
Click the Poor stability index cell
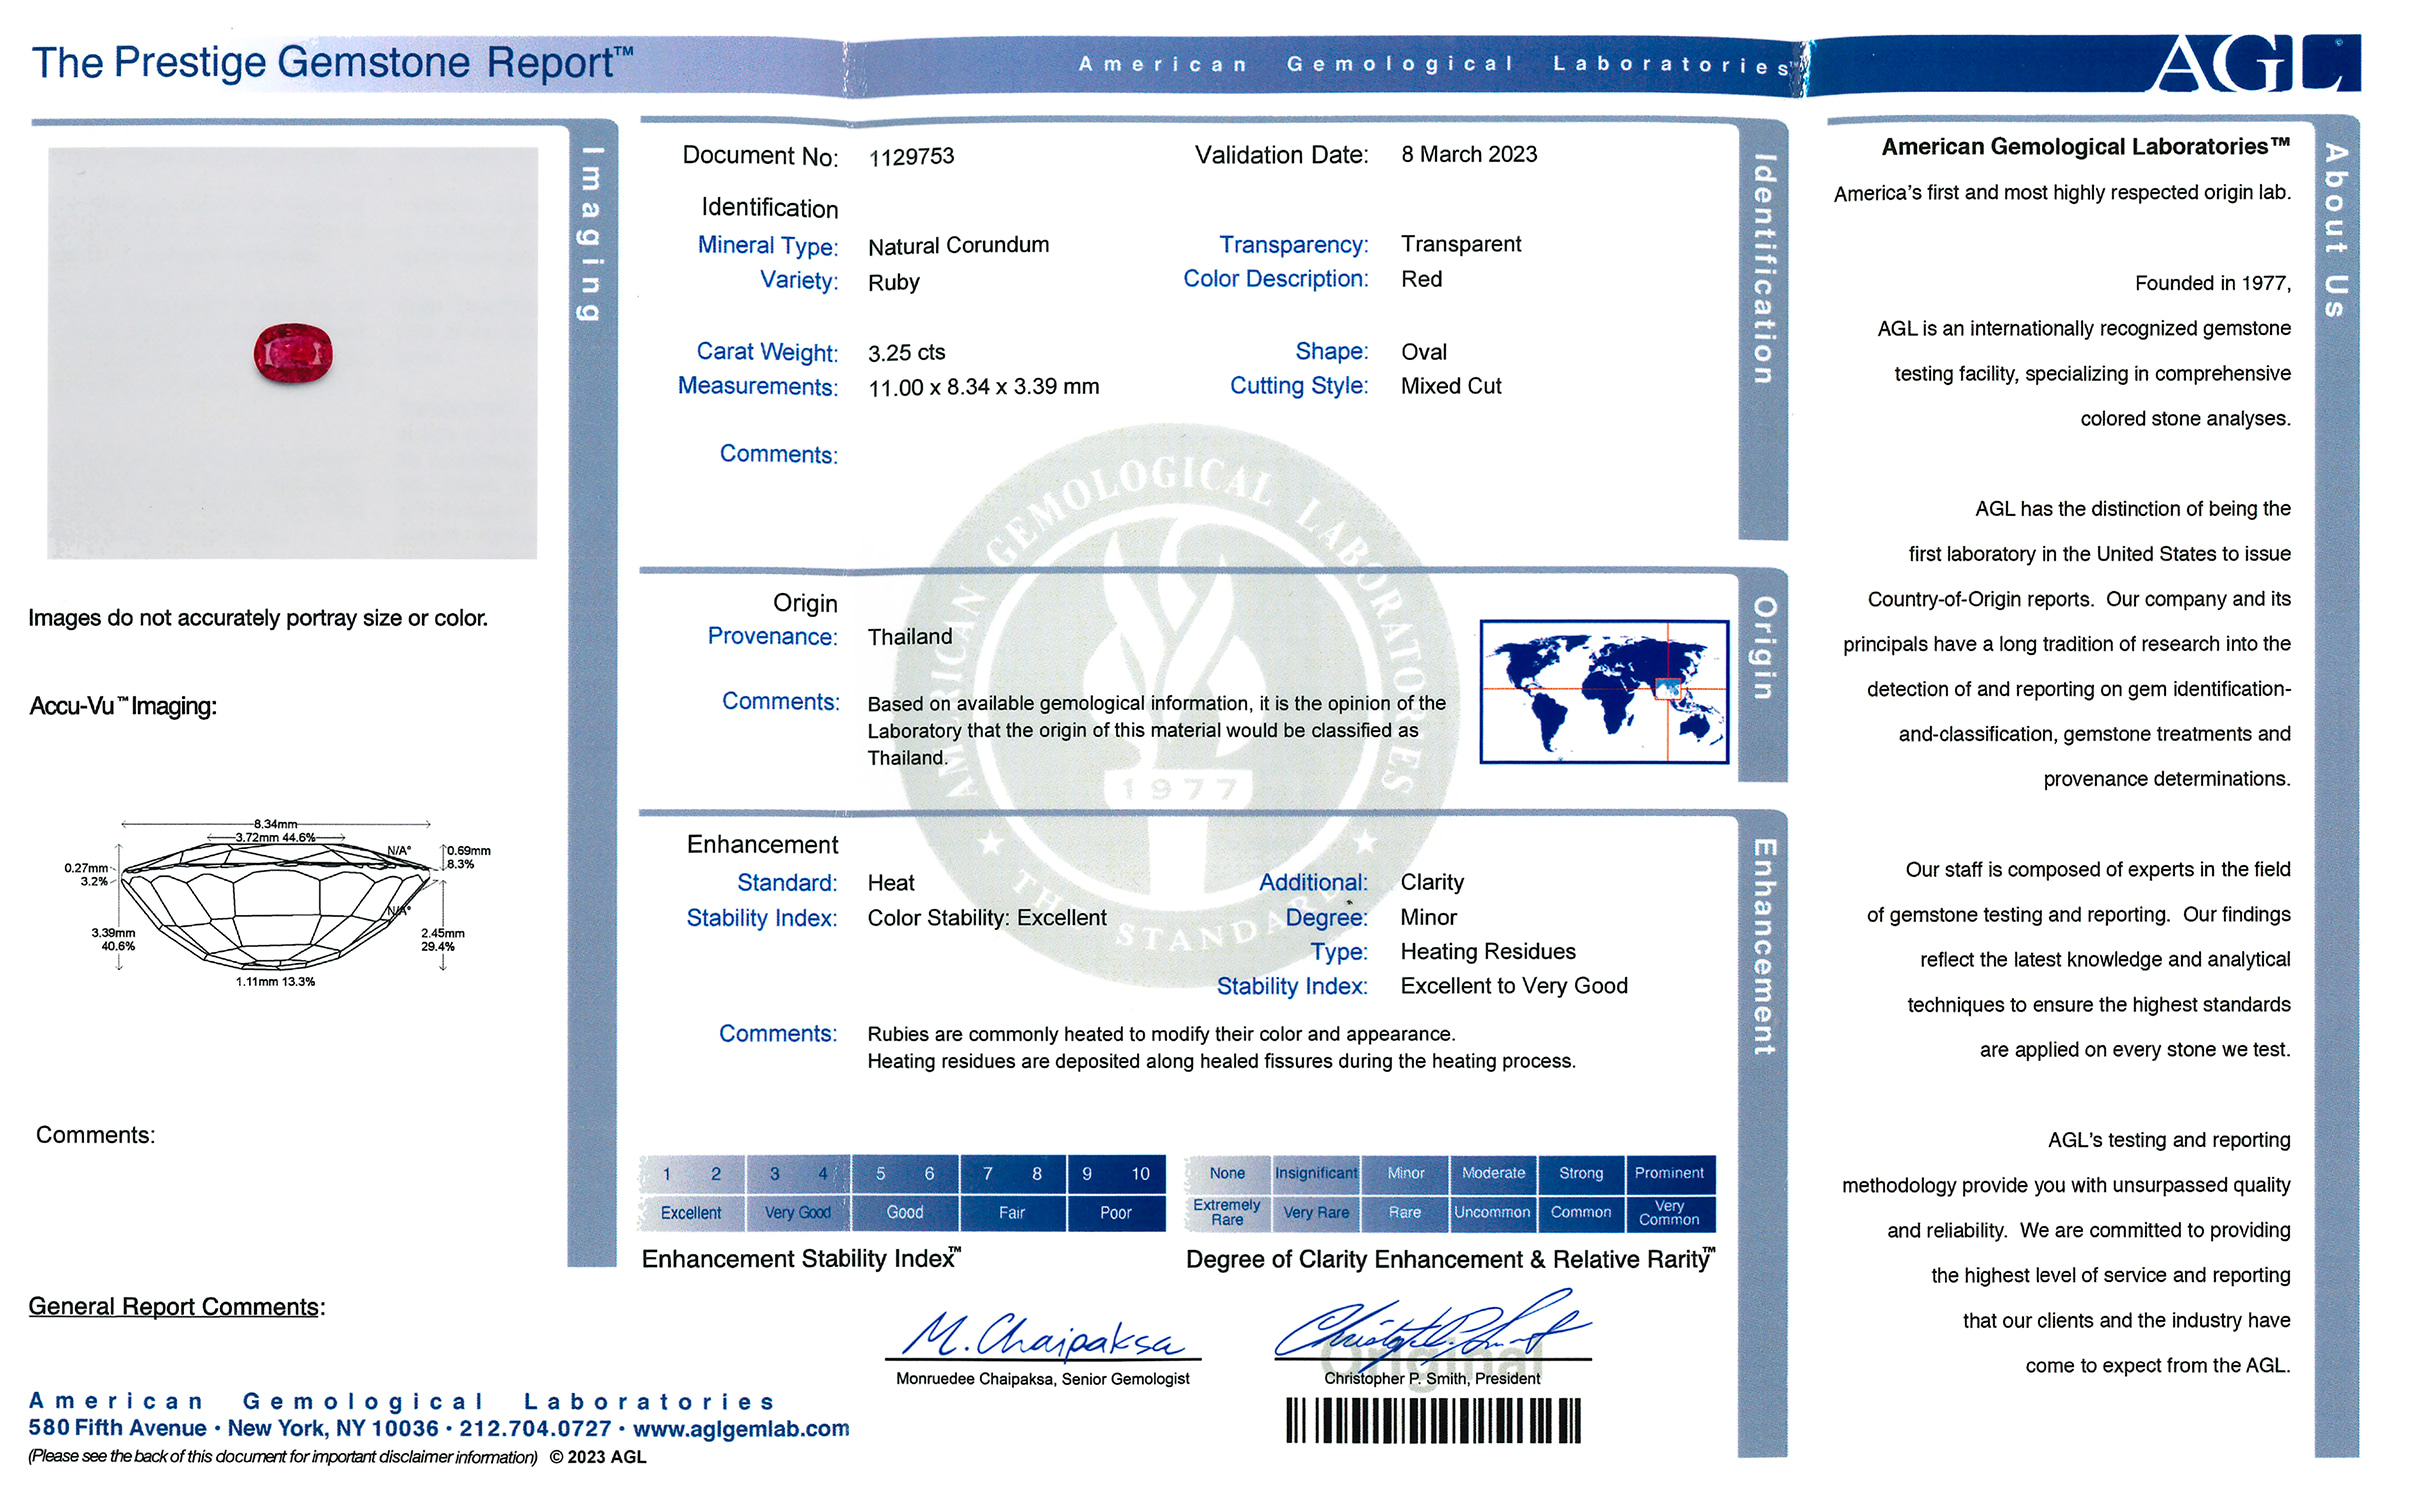[x=1115, y=1212]
